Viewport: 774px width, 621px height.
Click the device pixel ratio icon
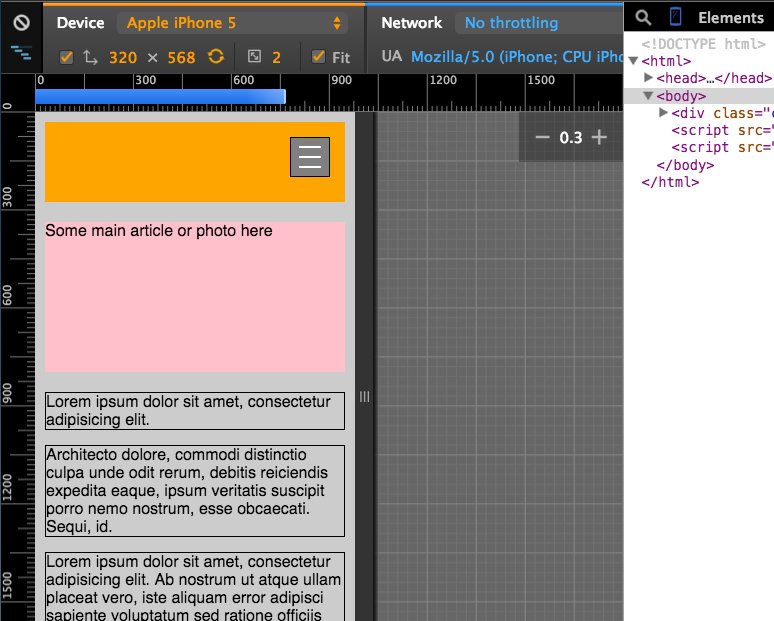pos(254,56)
